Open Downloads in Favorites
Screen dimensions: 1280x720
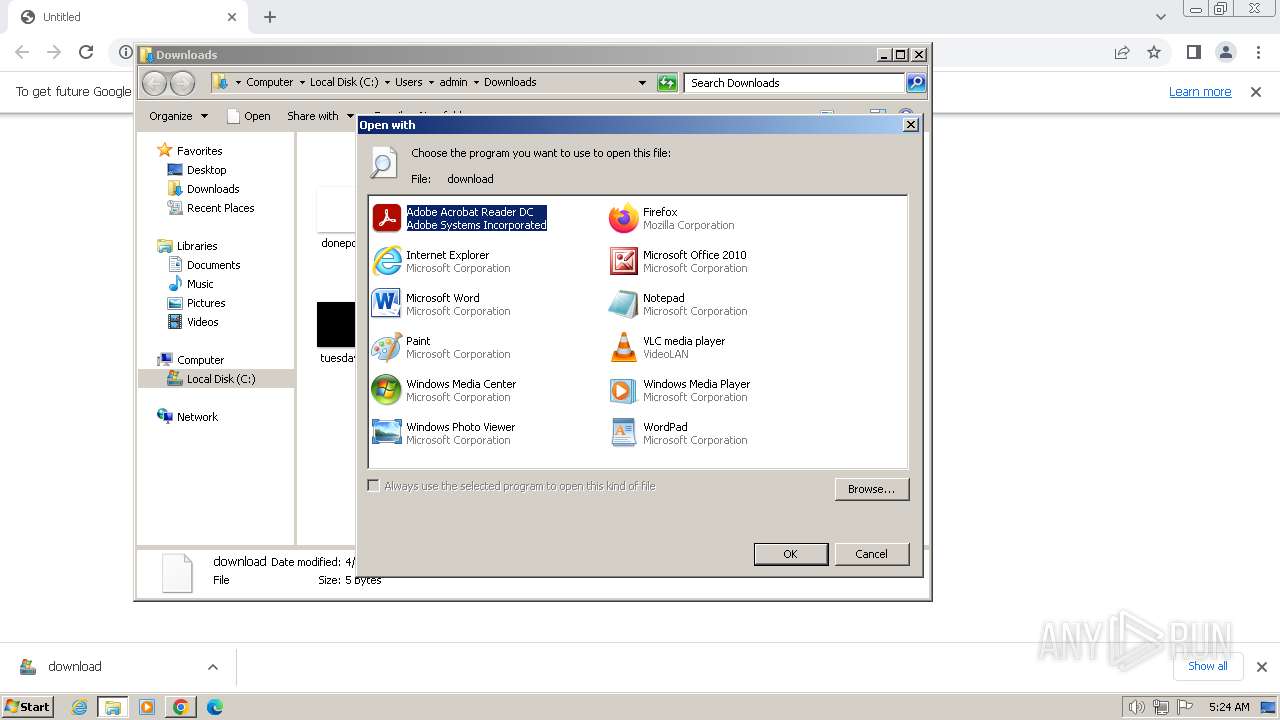[x=213, y=189]
